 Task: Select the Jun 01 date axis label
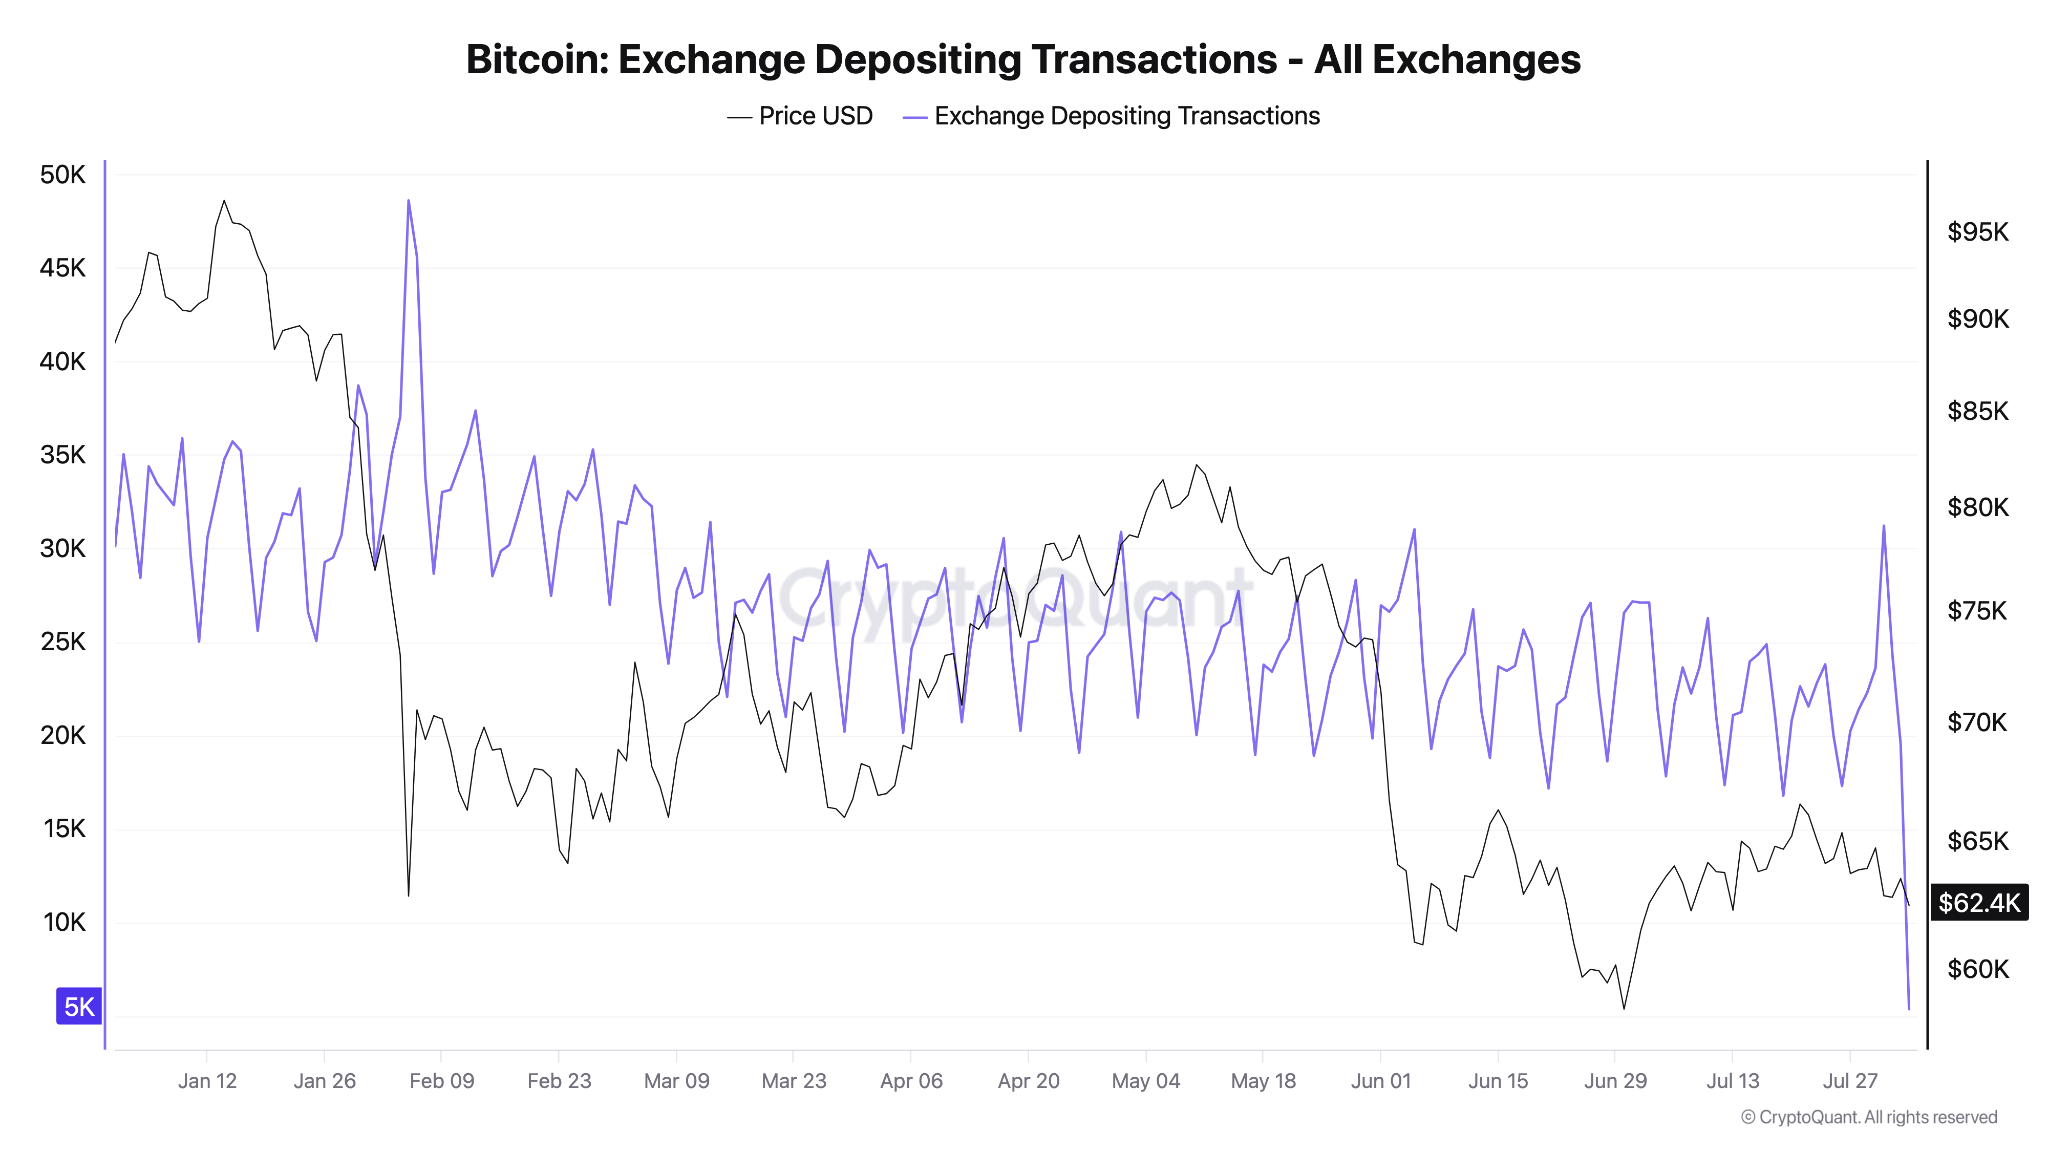tap(1381, 1081)
